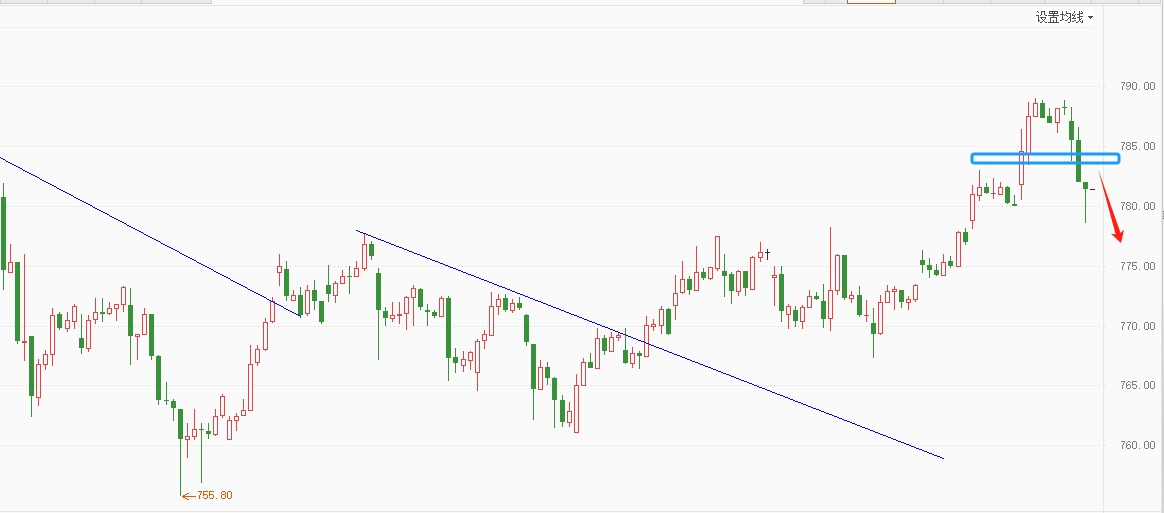Click the 765.00 price axis label
The image size is (1164, 513).
[1136, 386]
